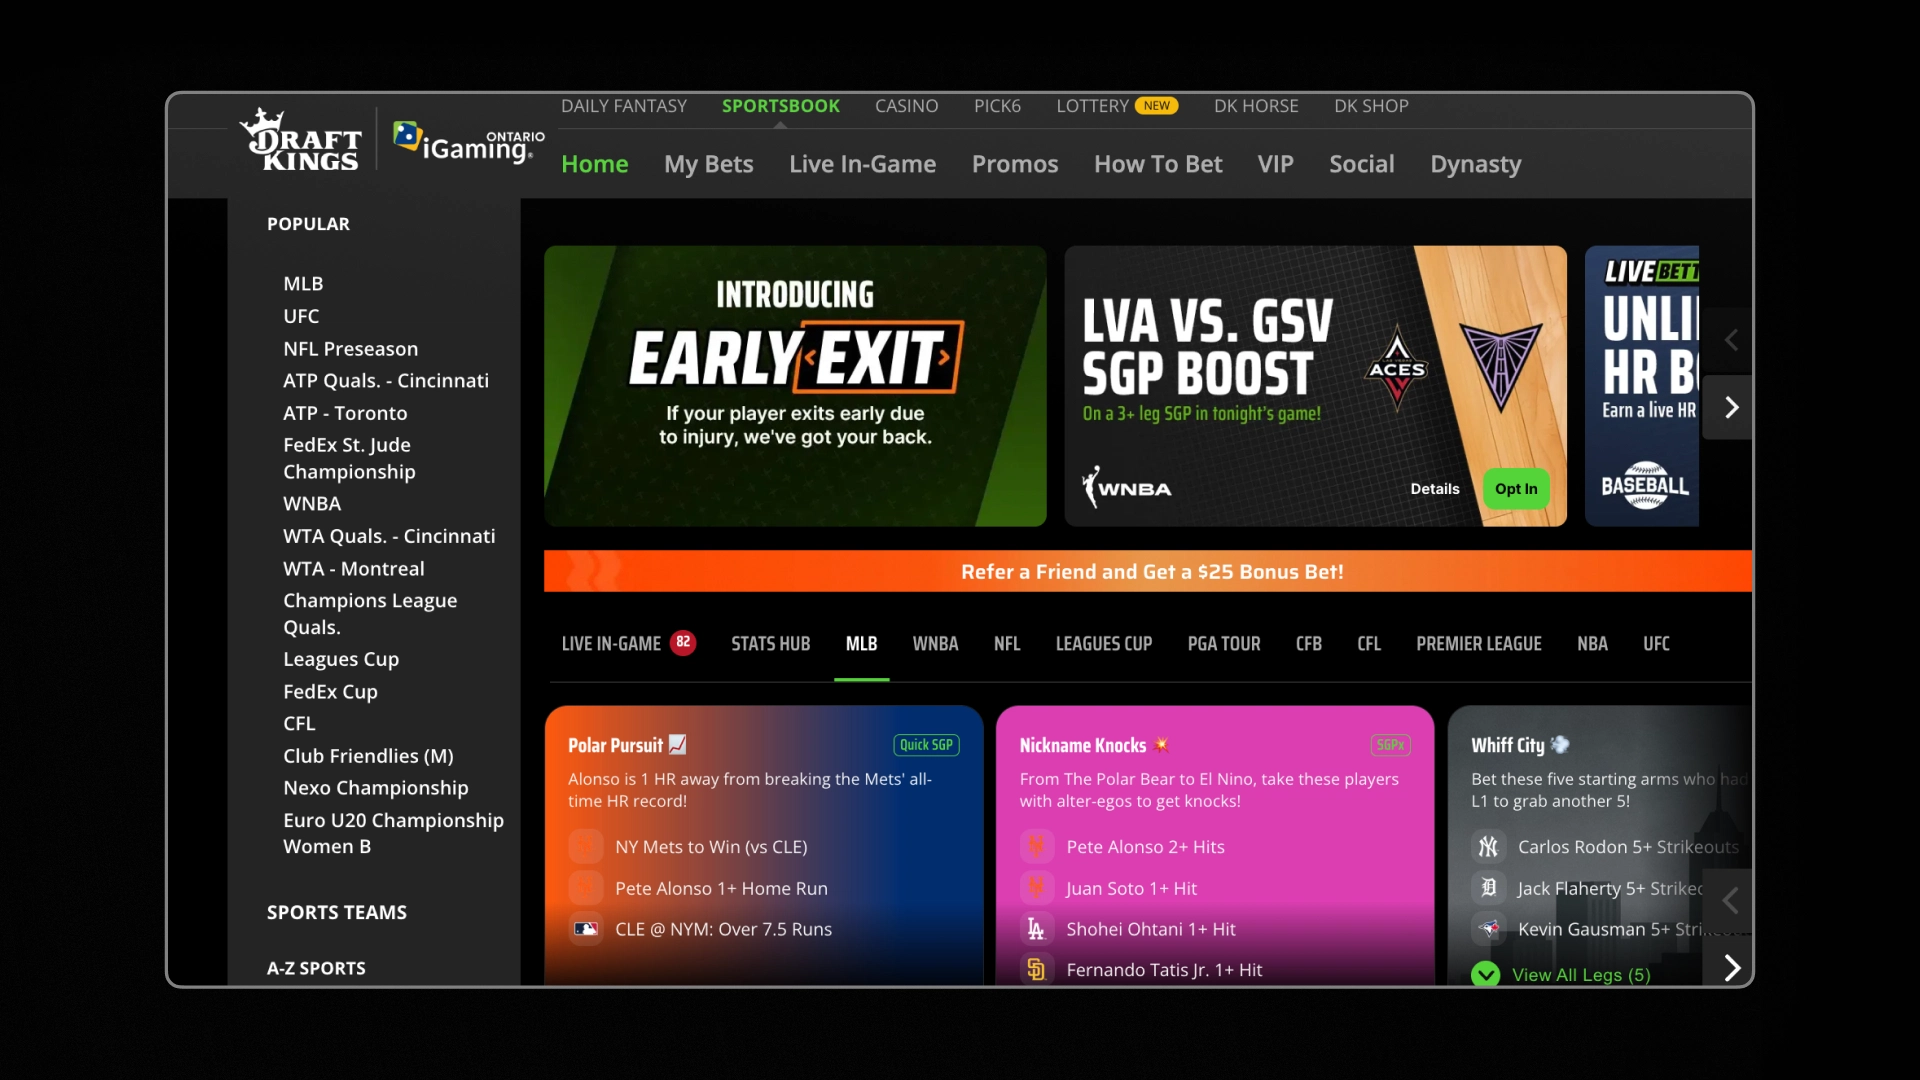Click the Mets icon beside Pete Alonso 2+ Hits

coord(1037,847)
